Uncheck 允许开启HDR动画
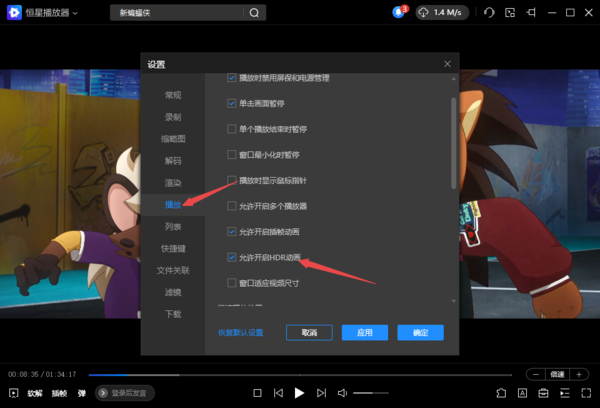This screenshot has width=600, height=408. point(232,257)
